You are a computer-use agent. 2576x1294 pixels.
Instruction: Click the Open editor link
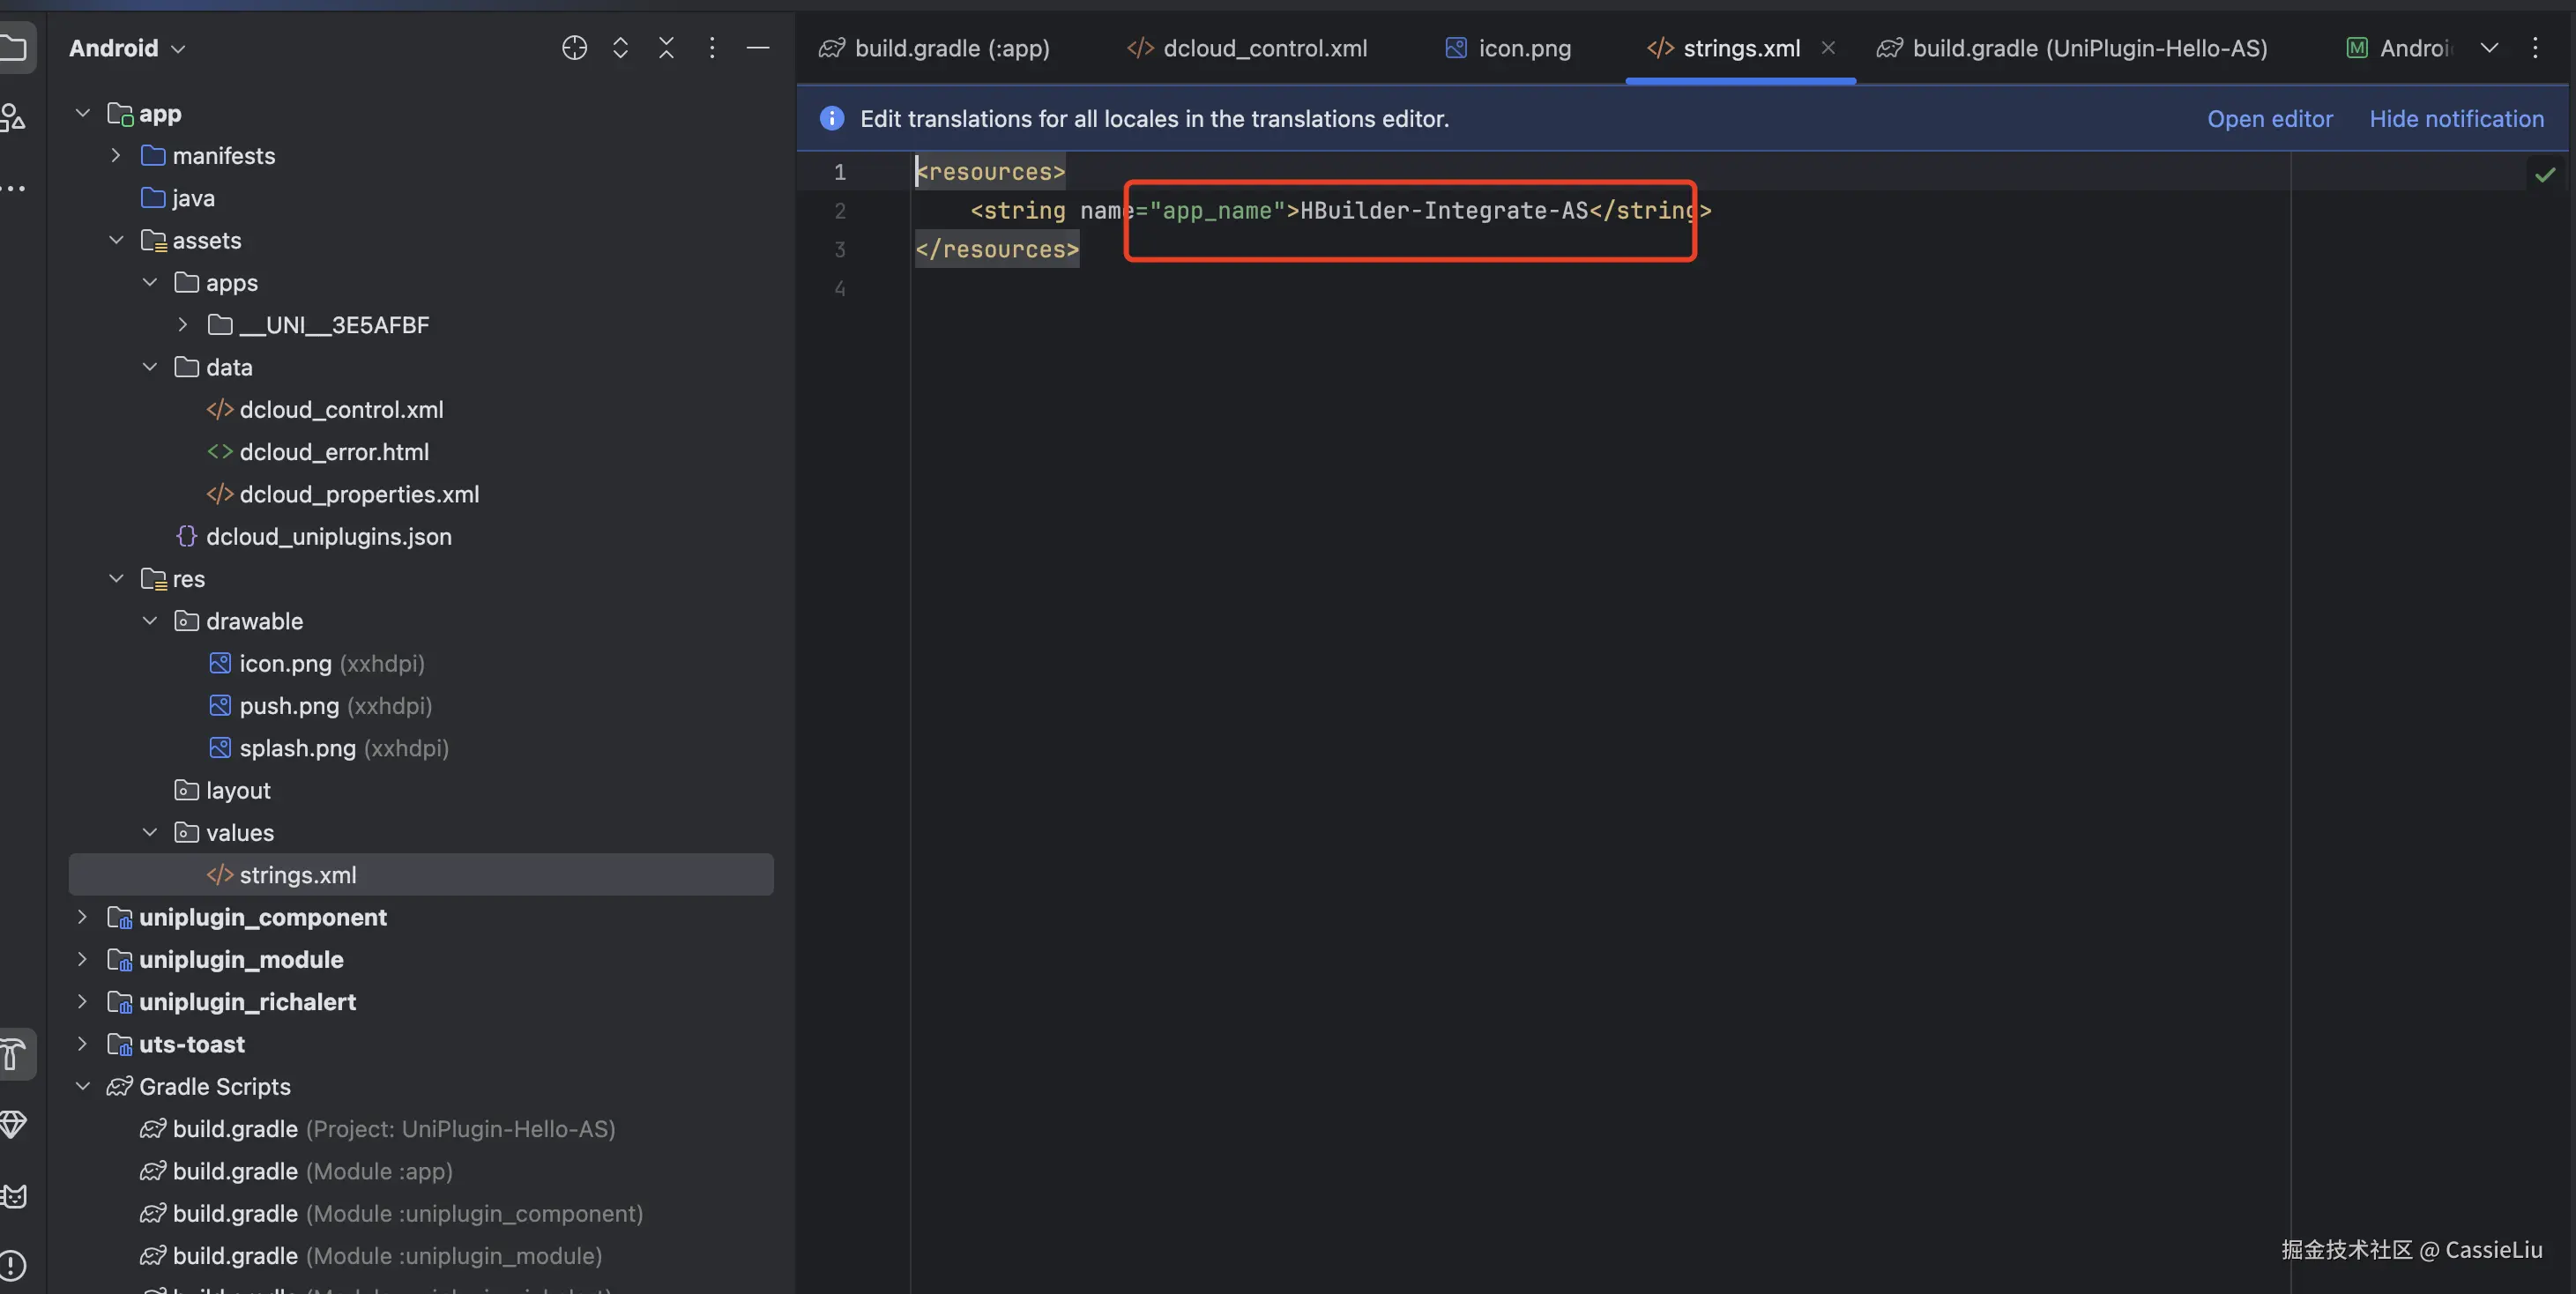click(x=2269, y=119)
